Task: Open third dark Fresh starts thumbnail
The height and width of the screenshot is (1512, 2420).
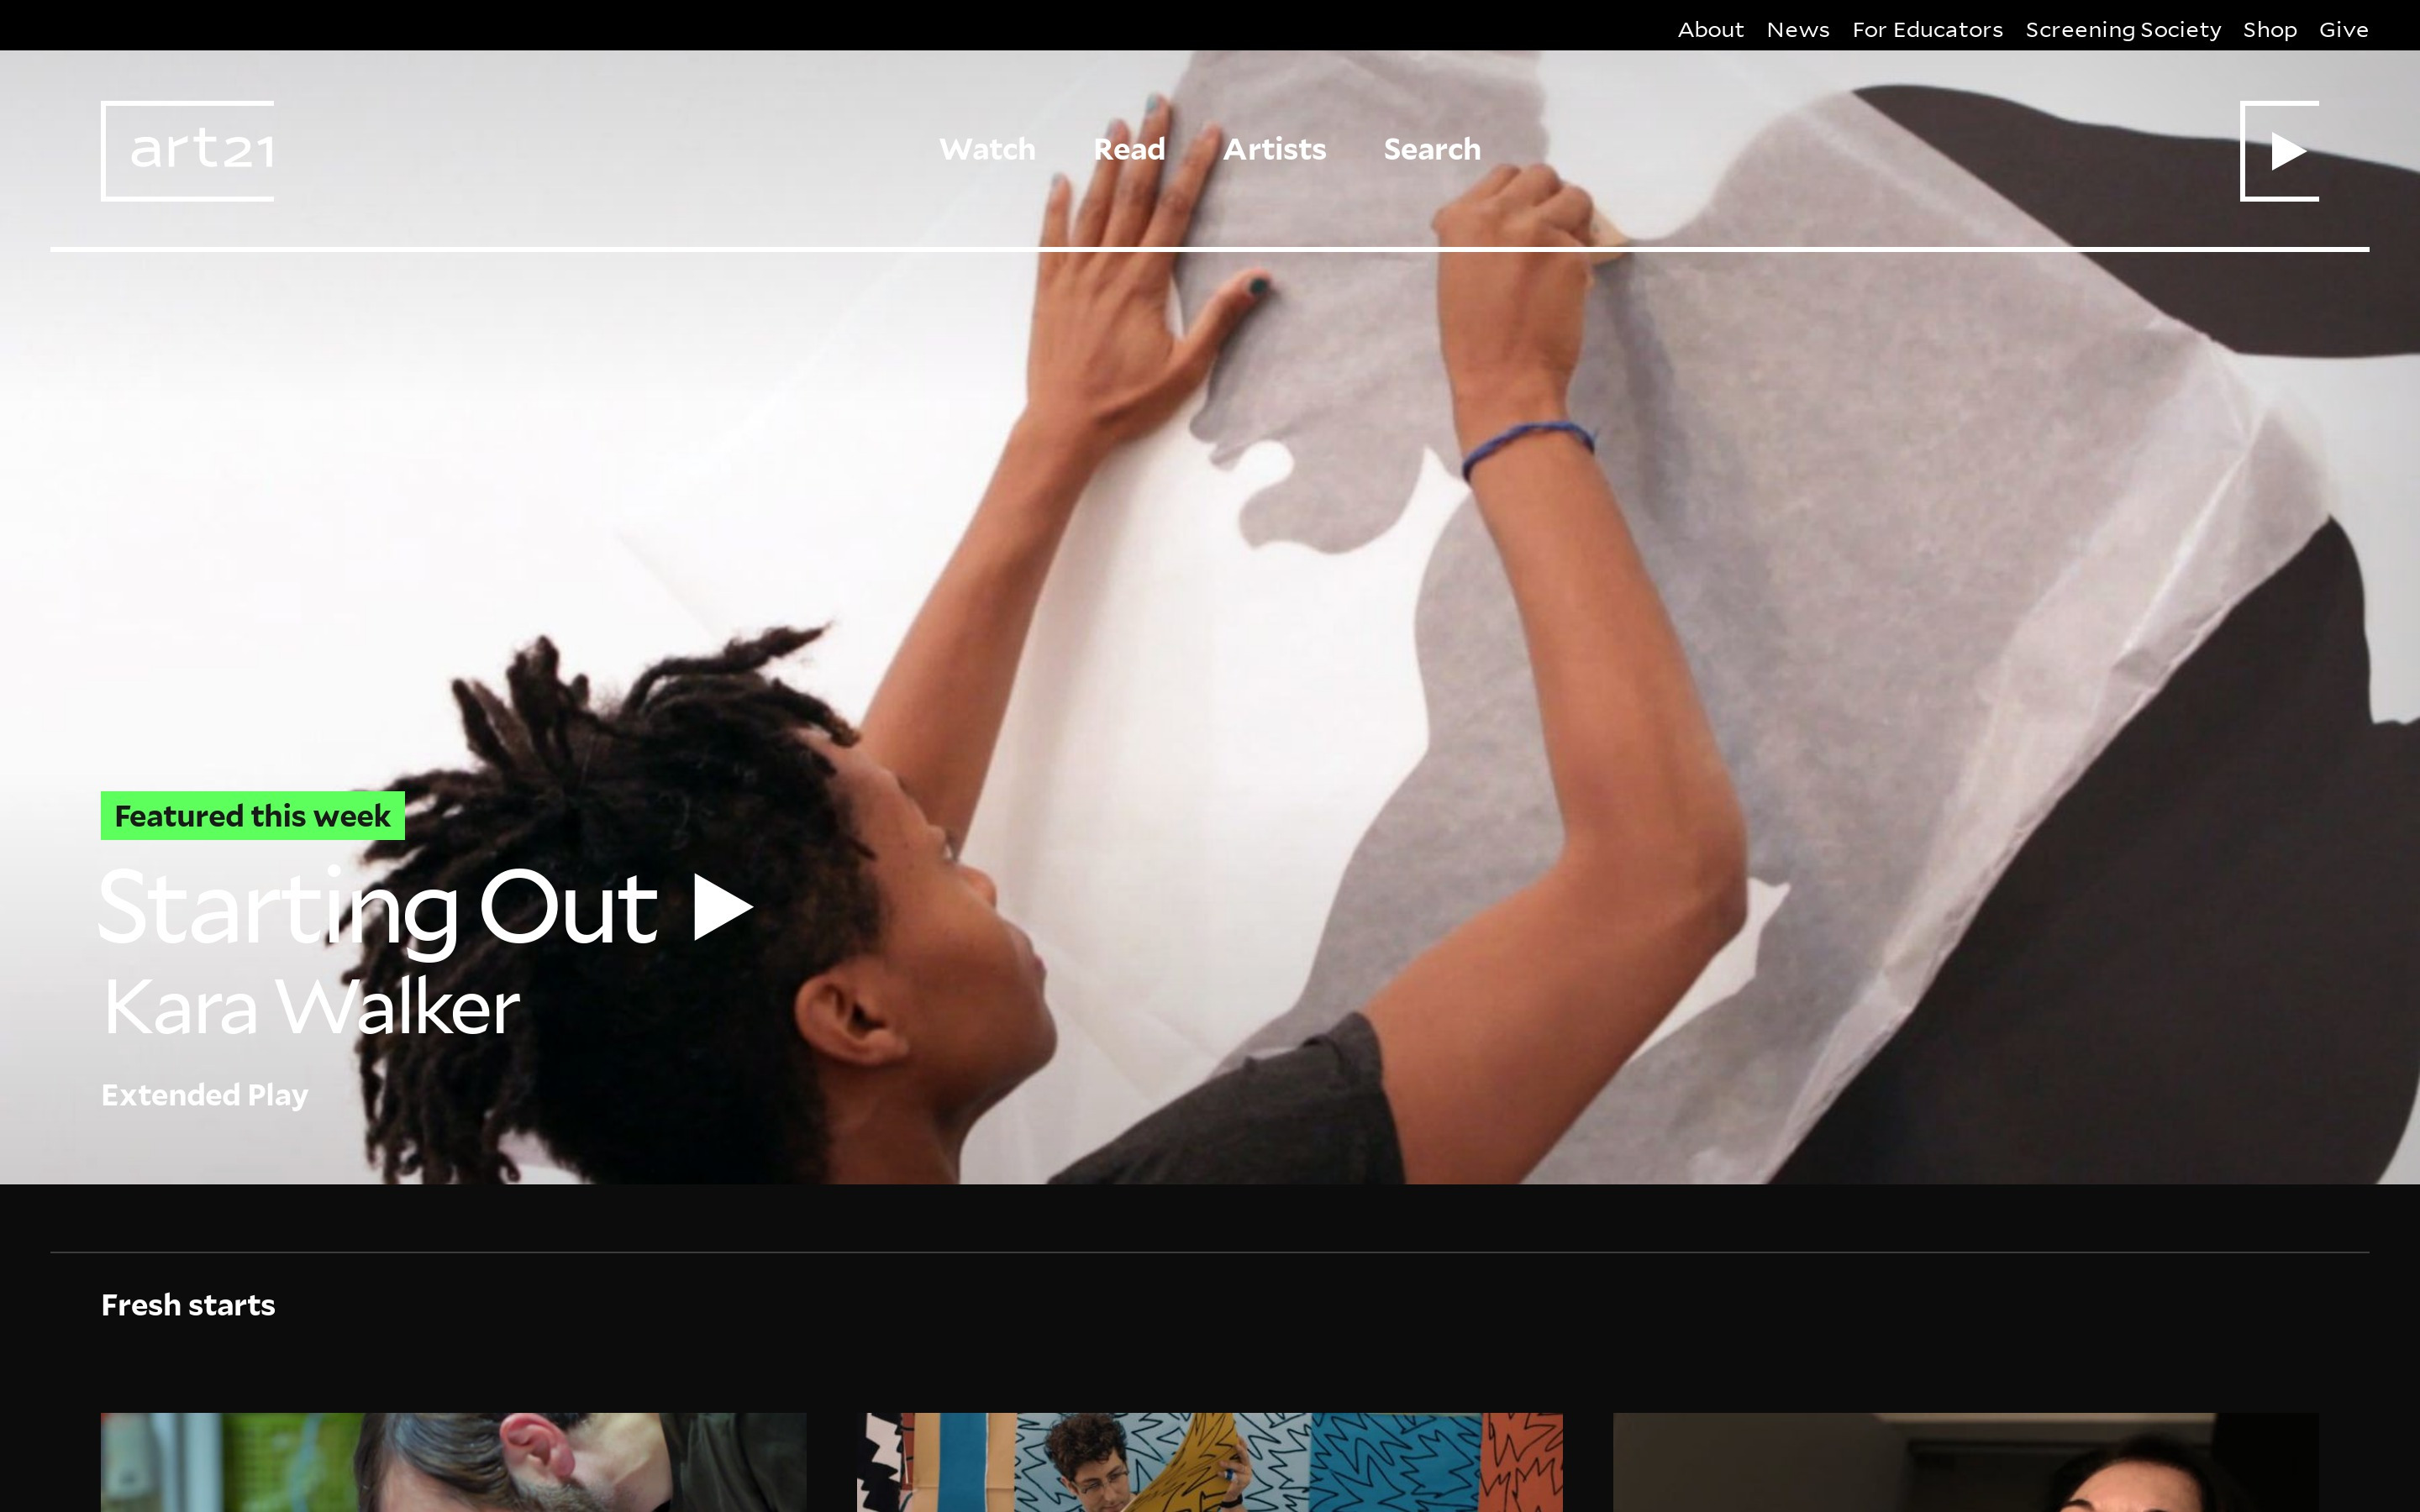Action: click(1965, 1461)
